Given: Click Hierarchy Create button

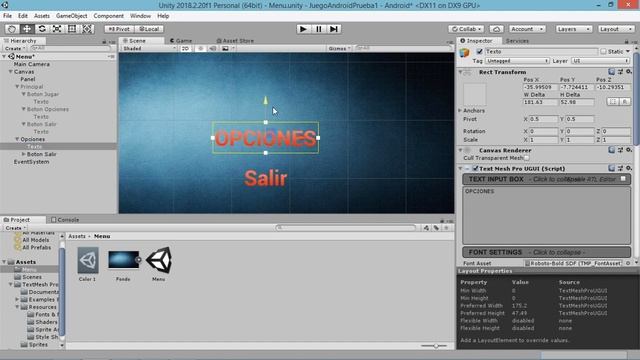Looking at the screenshot, I should [14, 48].
